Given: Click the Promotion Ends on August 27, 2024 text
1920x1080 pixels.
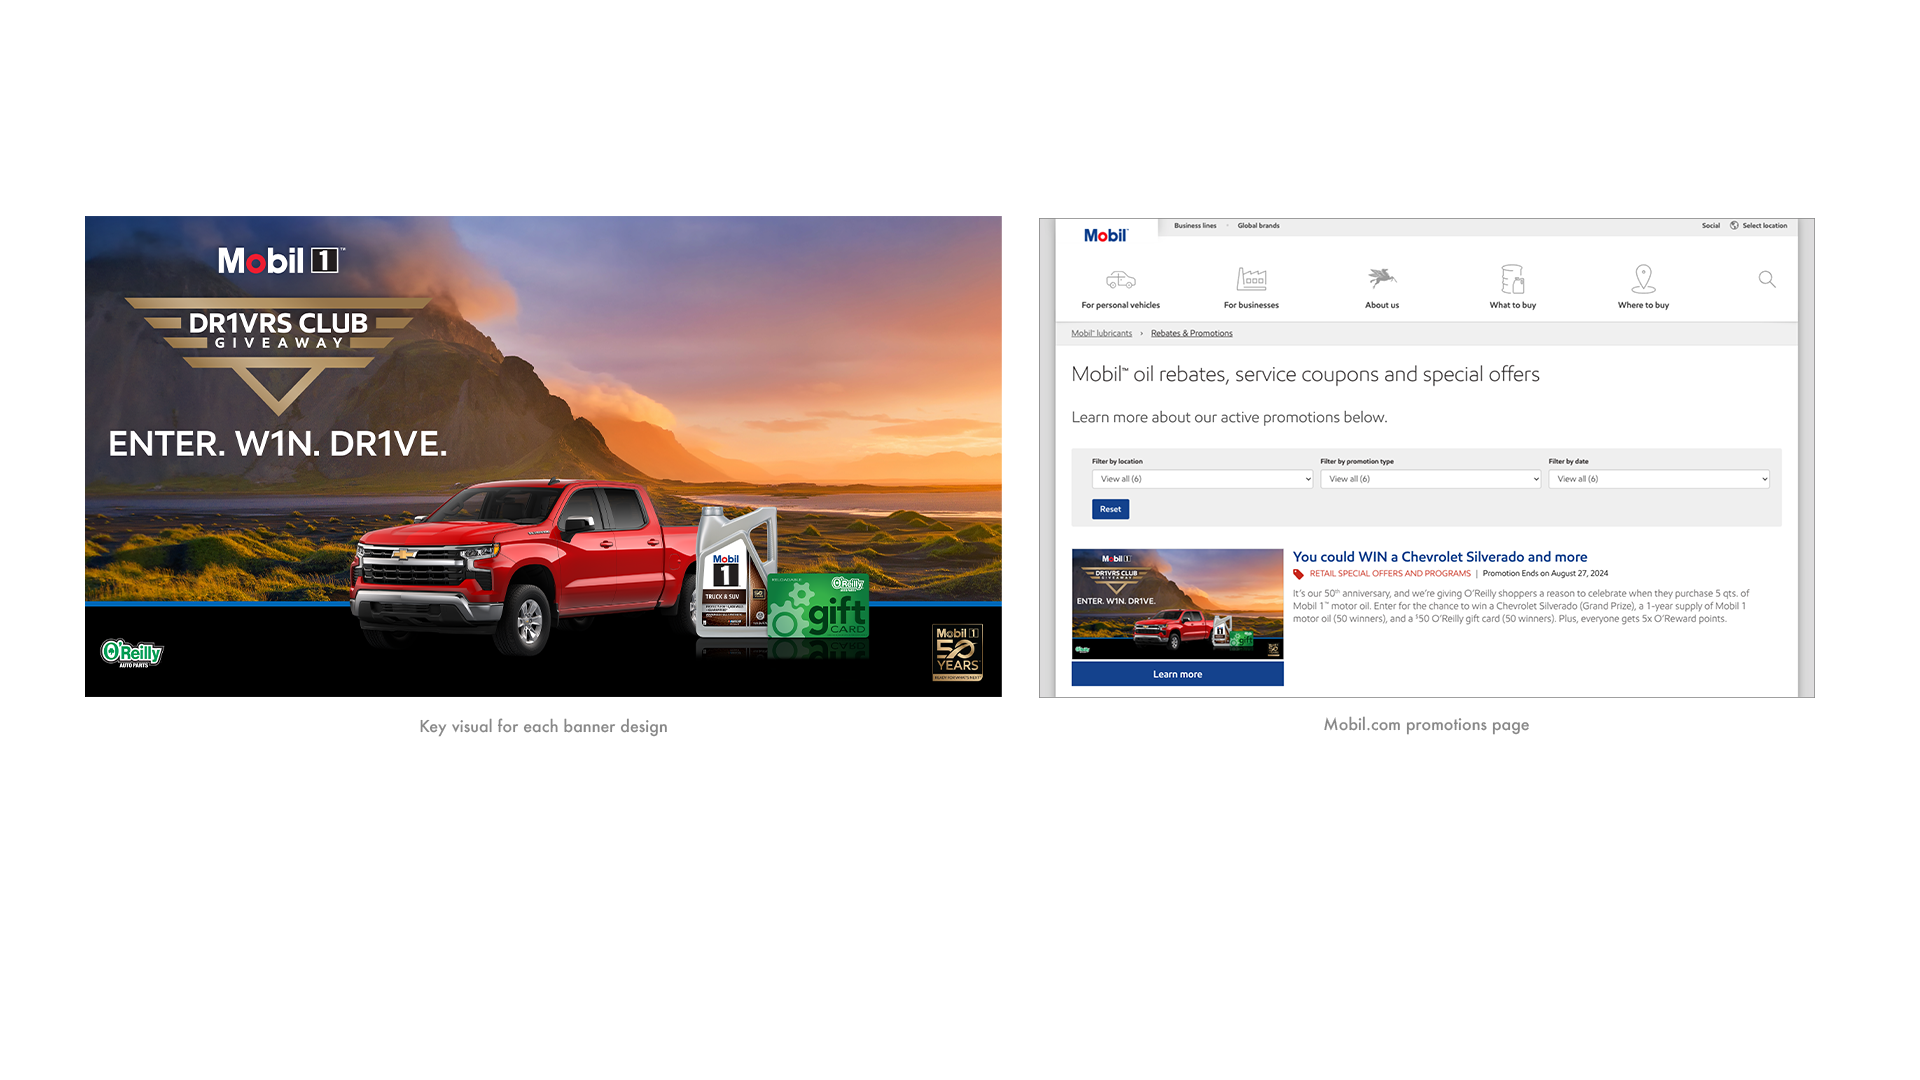Looking at the screenshot, I should click(x=1545, y=574).
